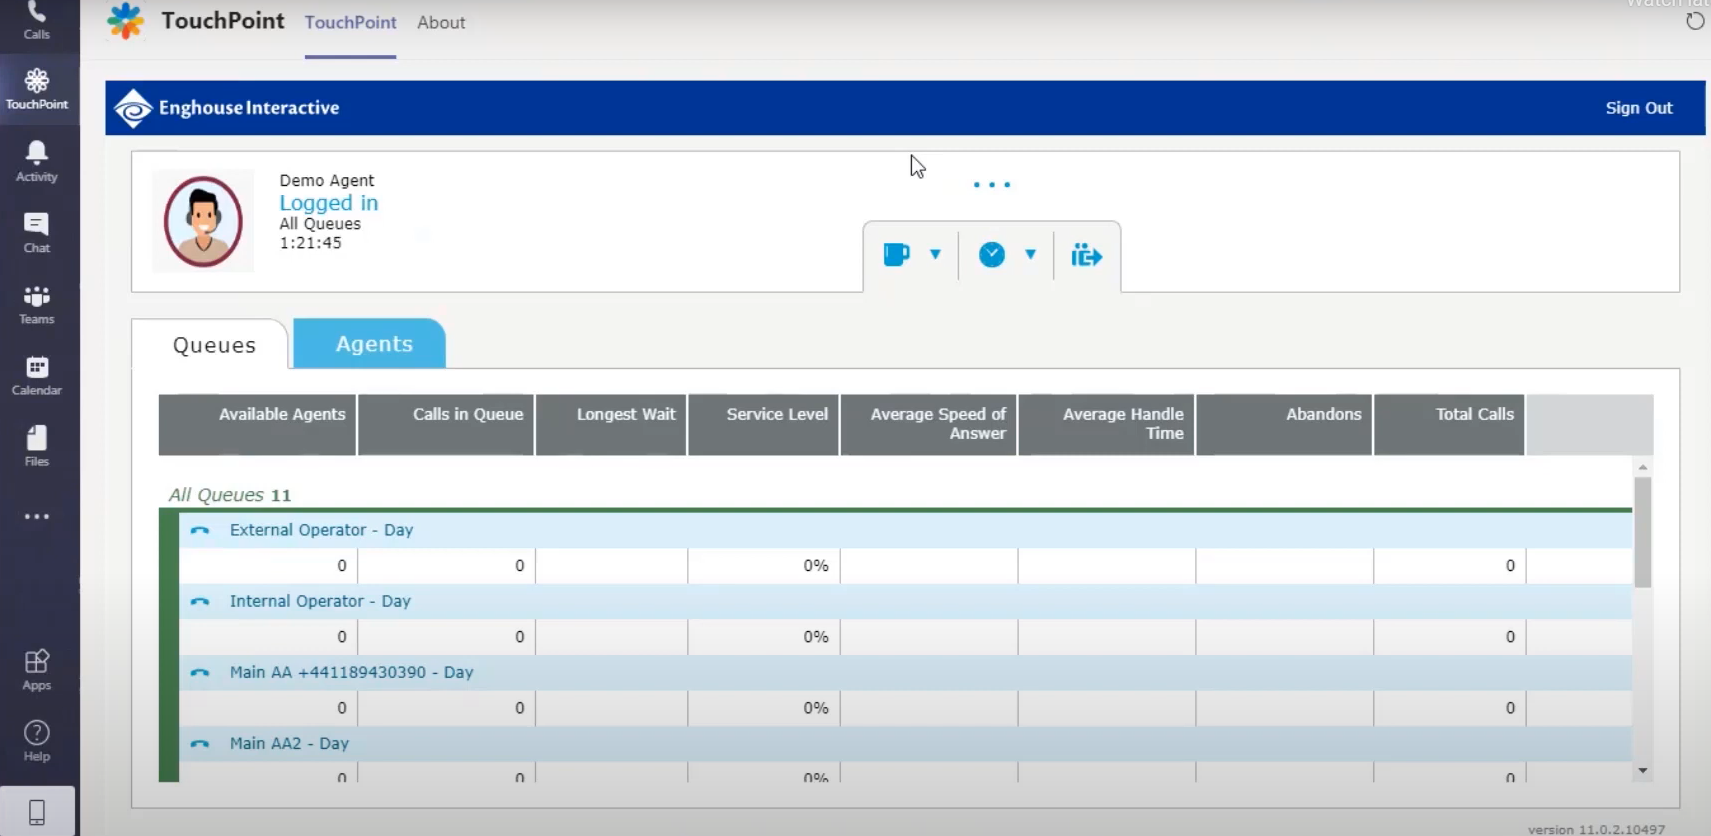Click the version 11.0.2.10497 text
The height and width of the screenshot is (836, 1711).
point(1596,829)
